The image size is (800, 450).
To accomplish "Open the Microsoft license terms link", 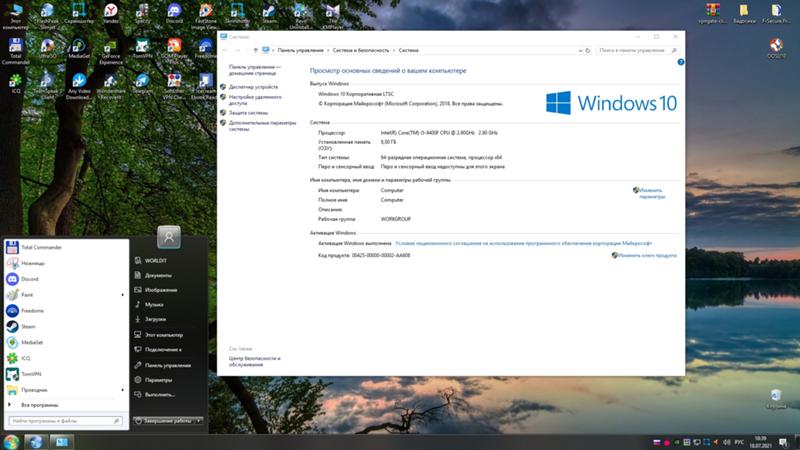I will [x=523, y=244].
